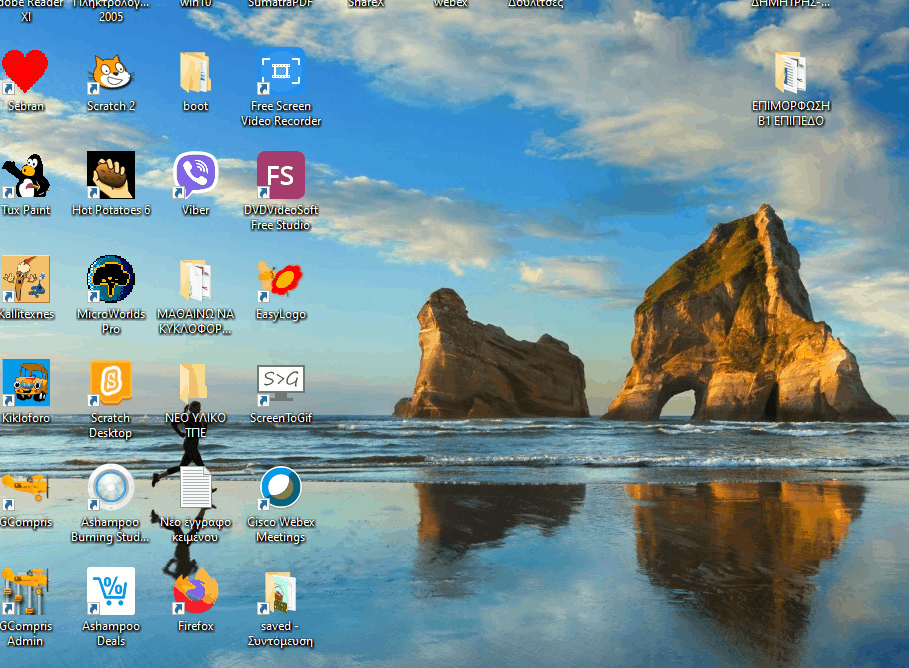Click the MicroWorlds Pro icon
This screenshot has width=909, height=668.
(111, 281)
